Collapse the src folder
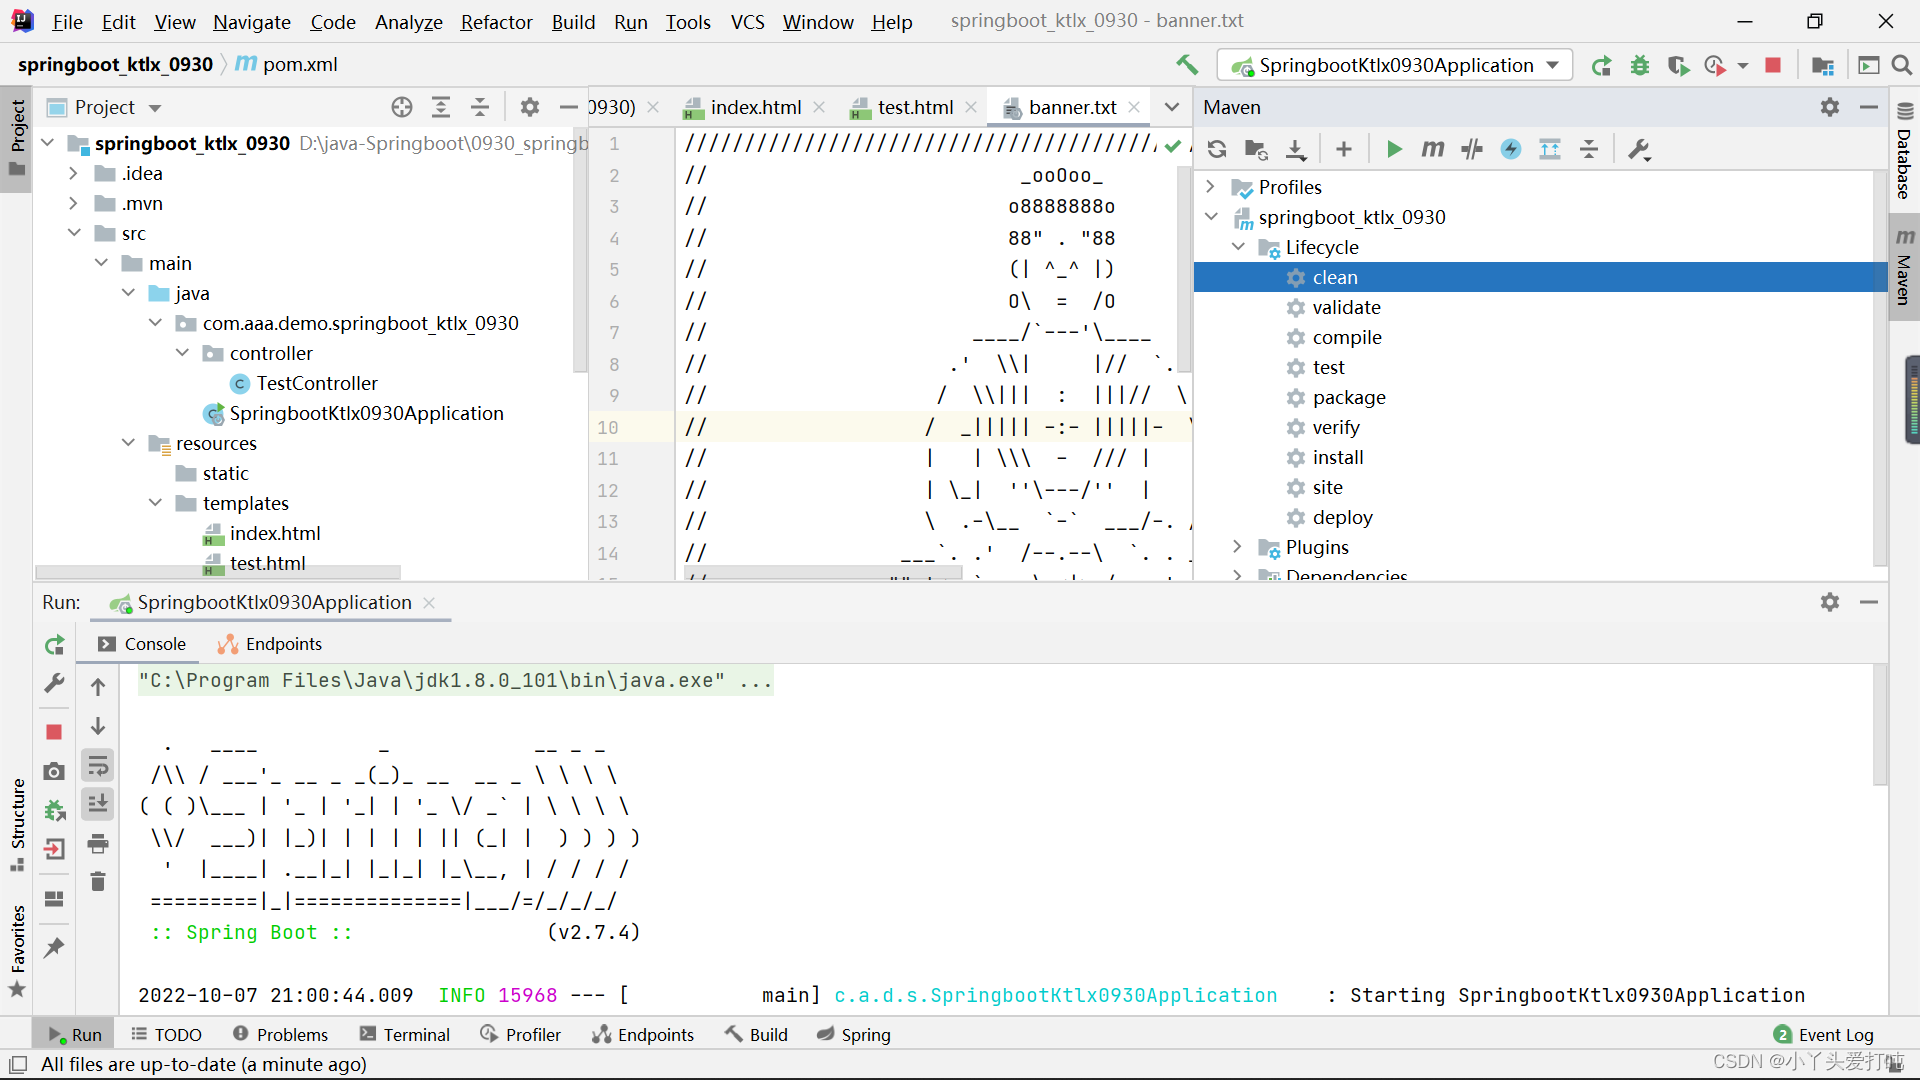The height and width of the screenshot is (1080, 1920). (x=73, y=234)
